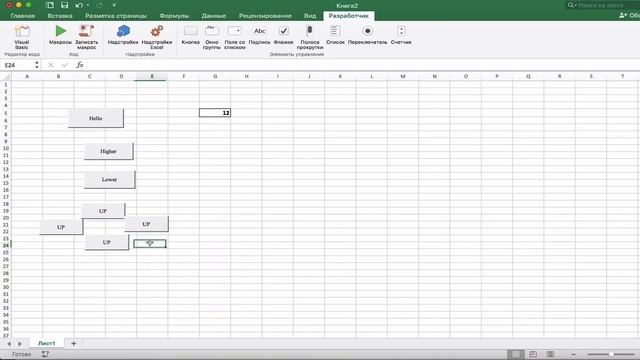The image size is (640, 360).
Task: Open the Формулы tab
Action: click(174, 16)
